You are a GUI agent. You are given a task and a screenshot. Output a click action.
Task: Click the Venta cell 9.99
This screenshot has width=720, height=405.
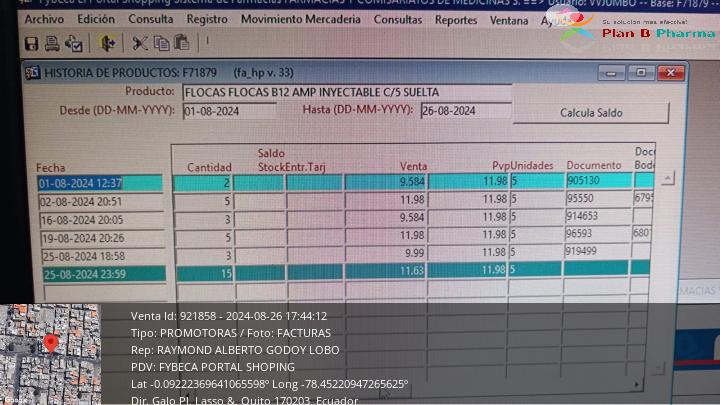tap(385, 253)
